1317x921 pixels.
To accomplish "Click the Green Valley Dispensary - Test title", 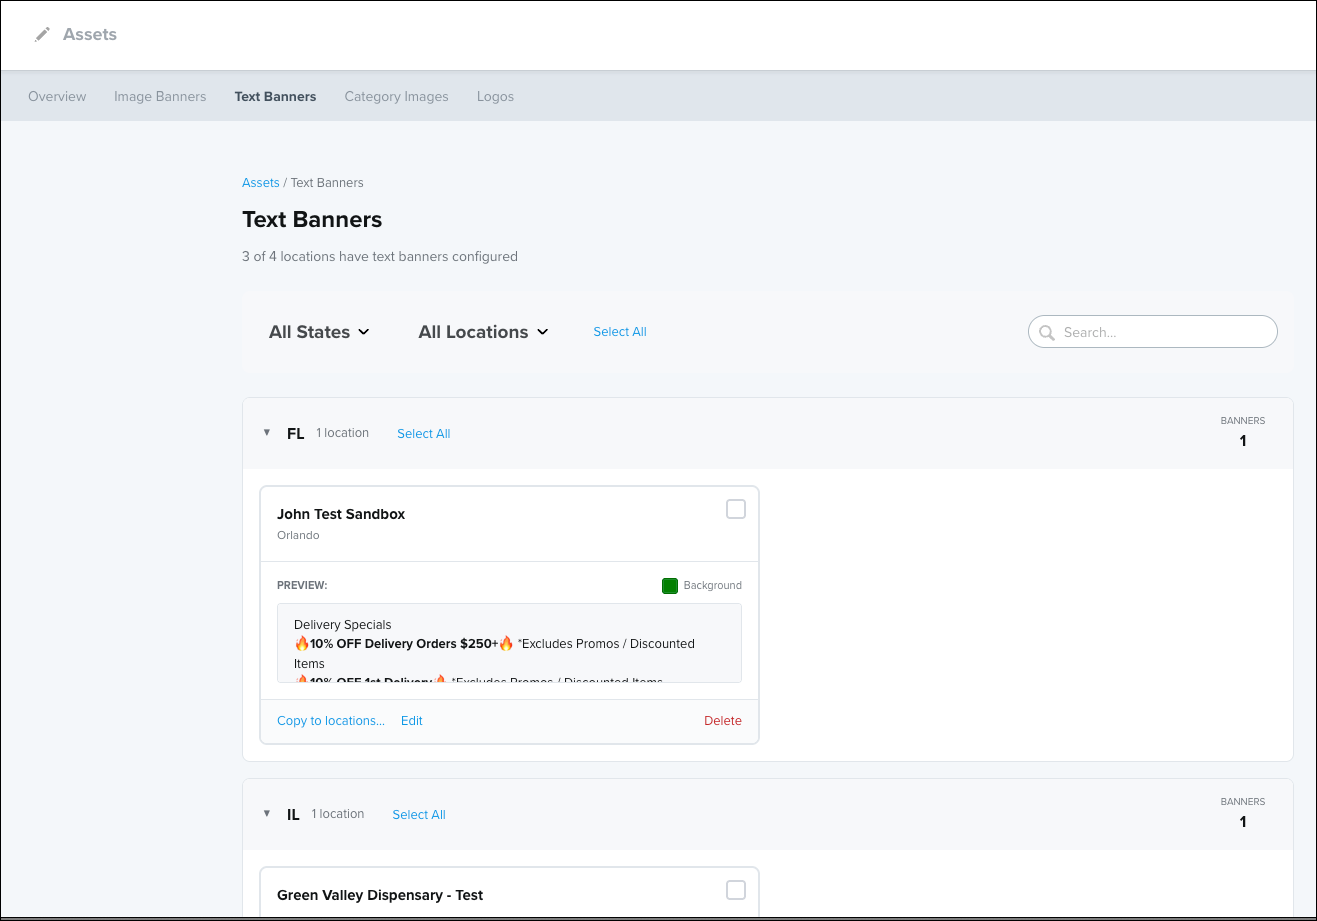I will 380,895.
